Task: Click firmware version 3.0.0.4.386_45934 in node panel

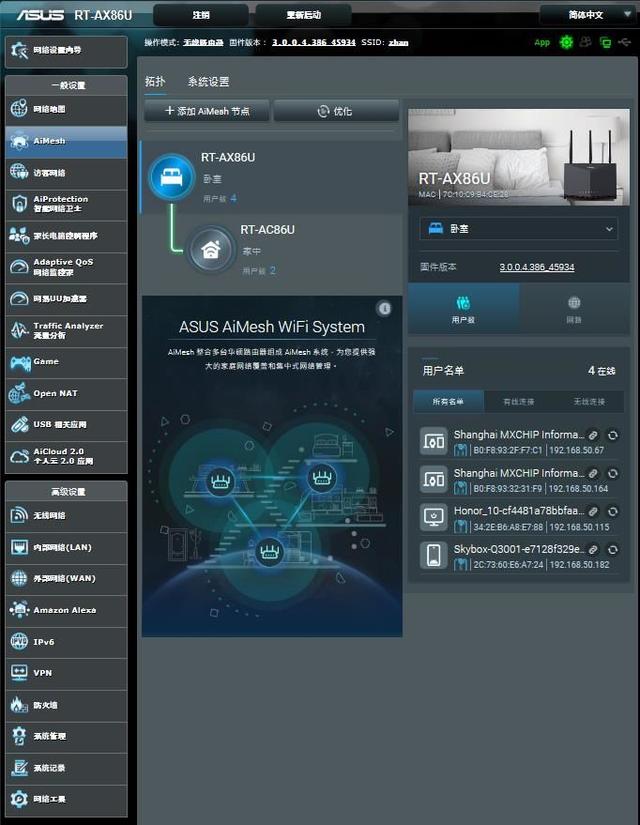Action: [537, 267]
